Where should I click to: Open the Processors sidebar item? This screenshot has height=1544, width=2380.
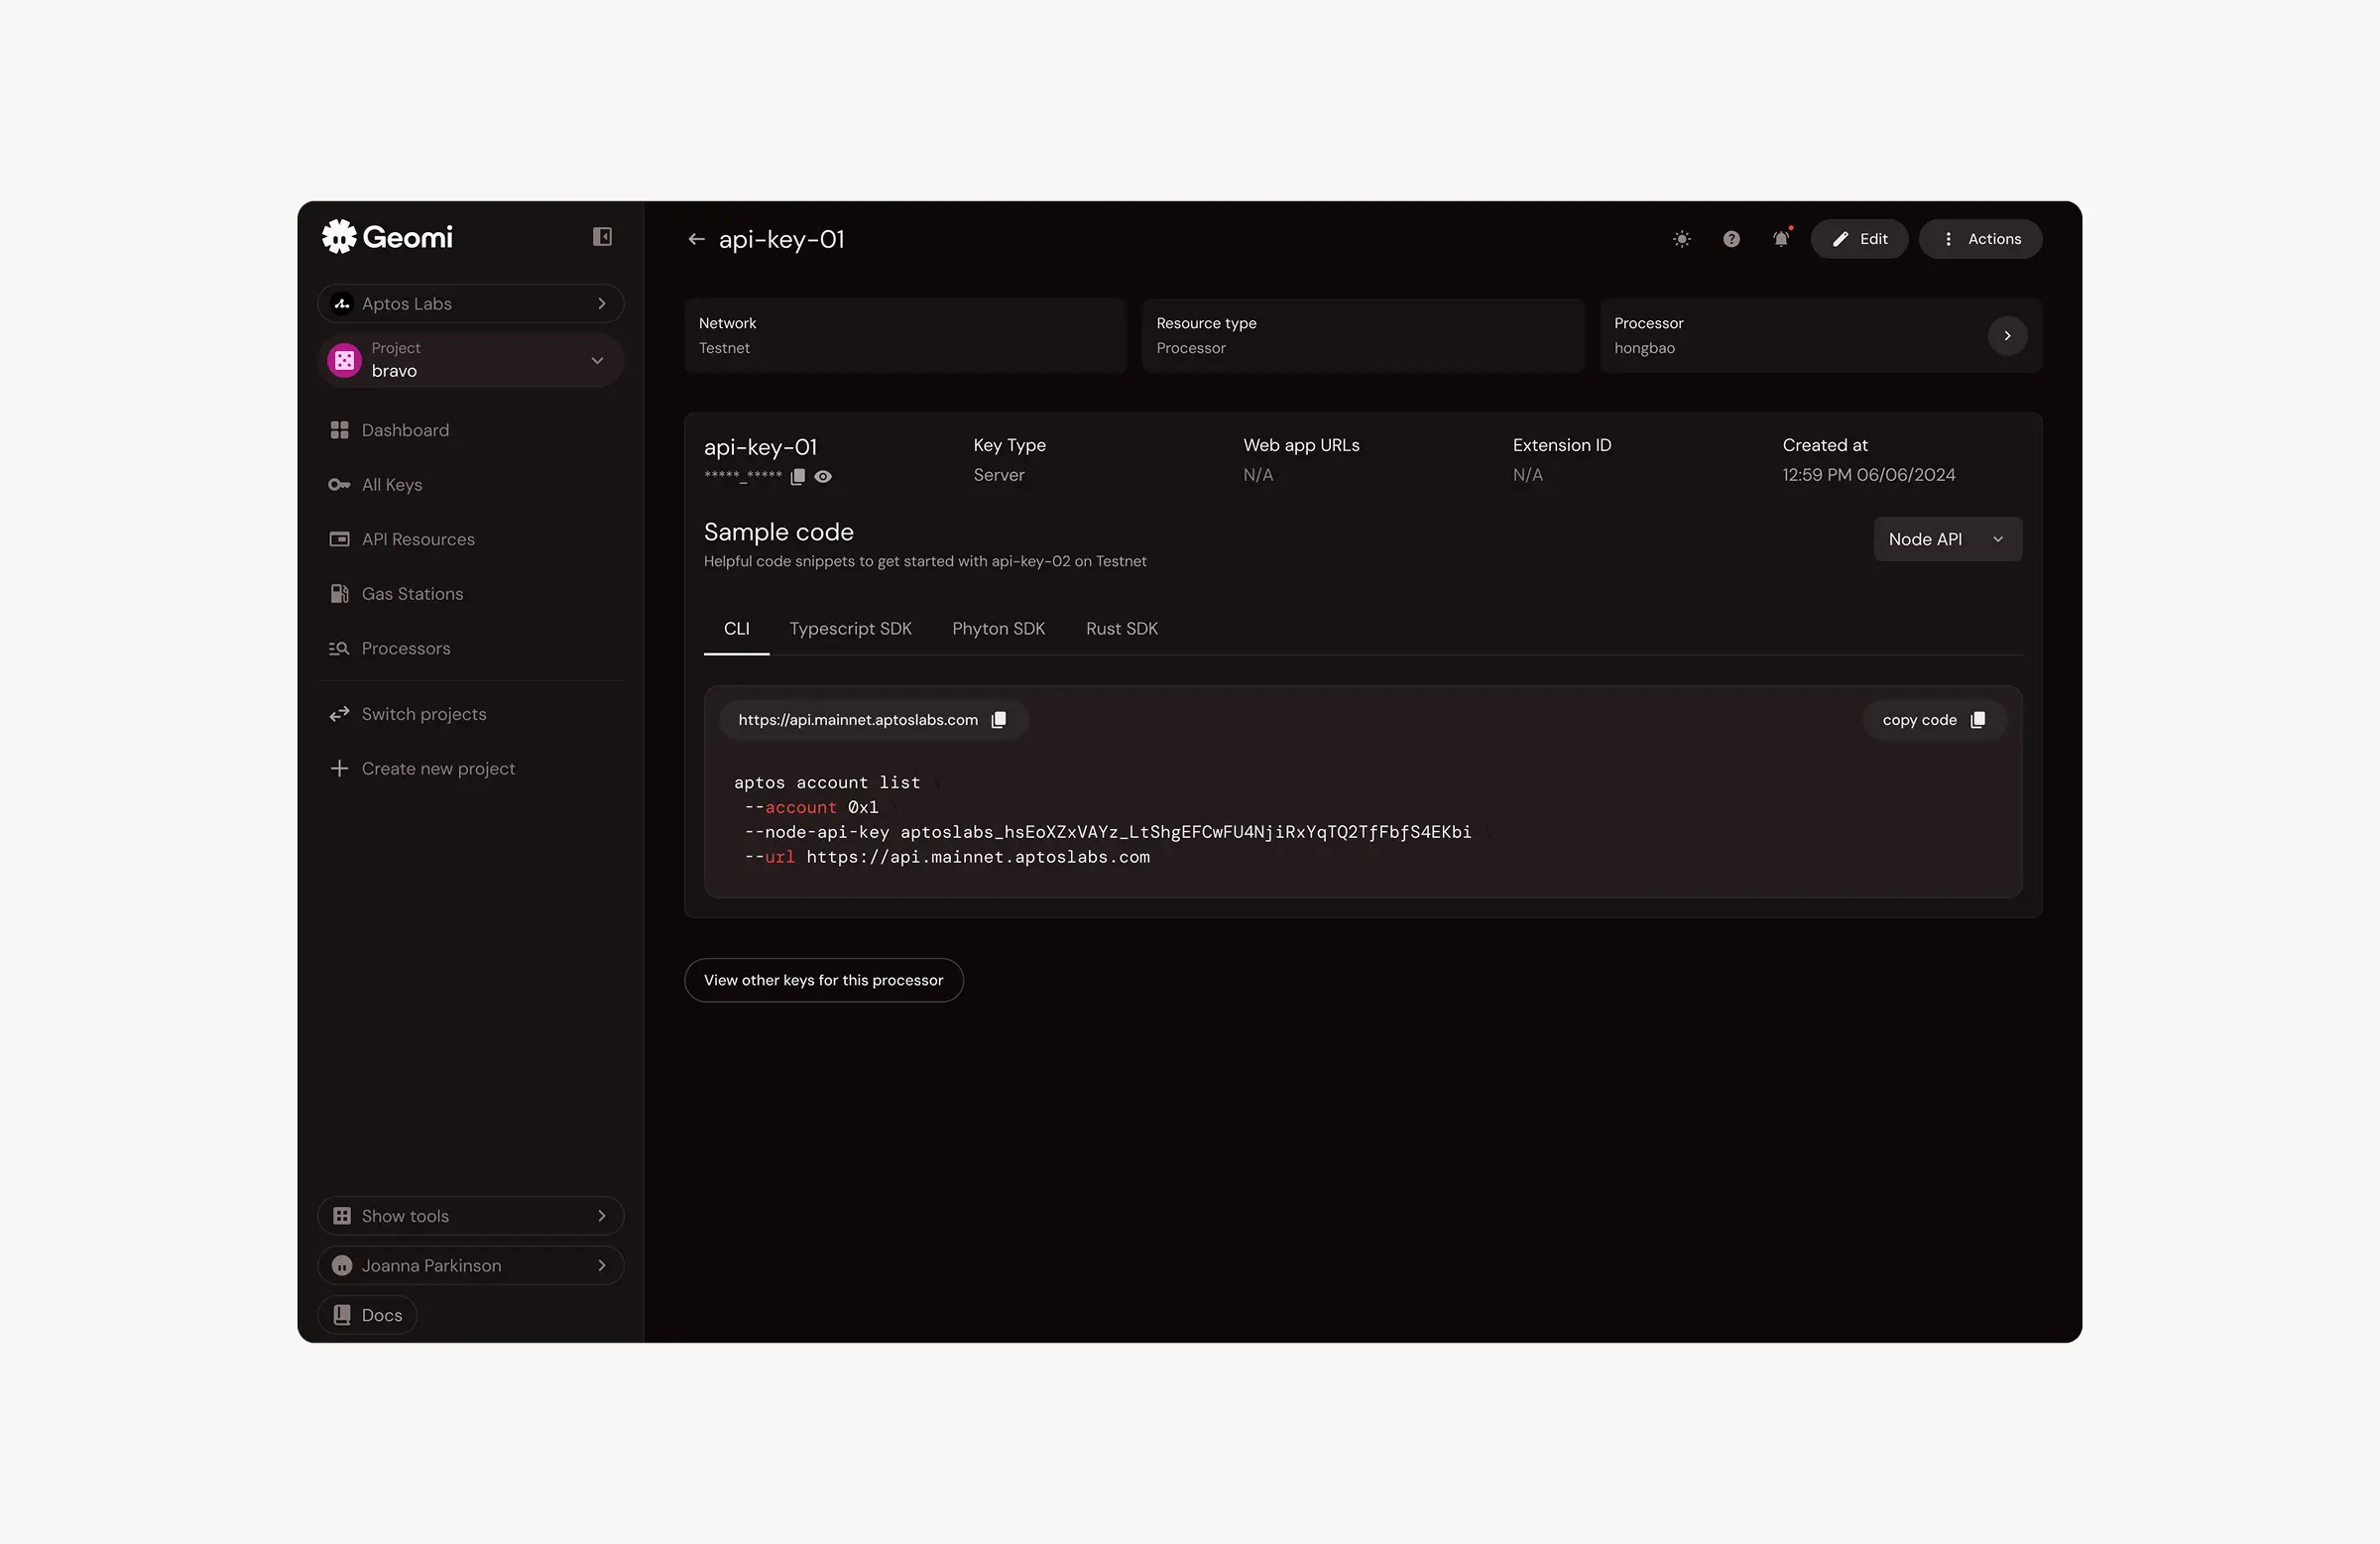coord(405,649)
